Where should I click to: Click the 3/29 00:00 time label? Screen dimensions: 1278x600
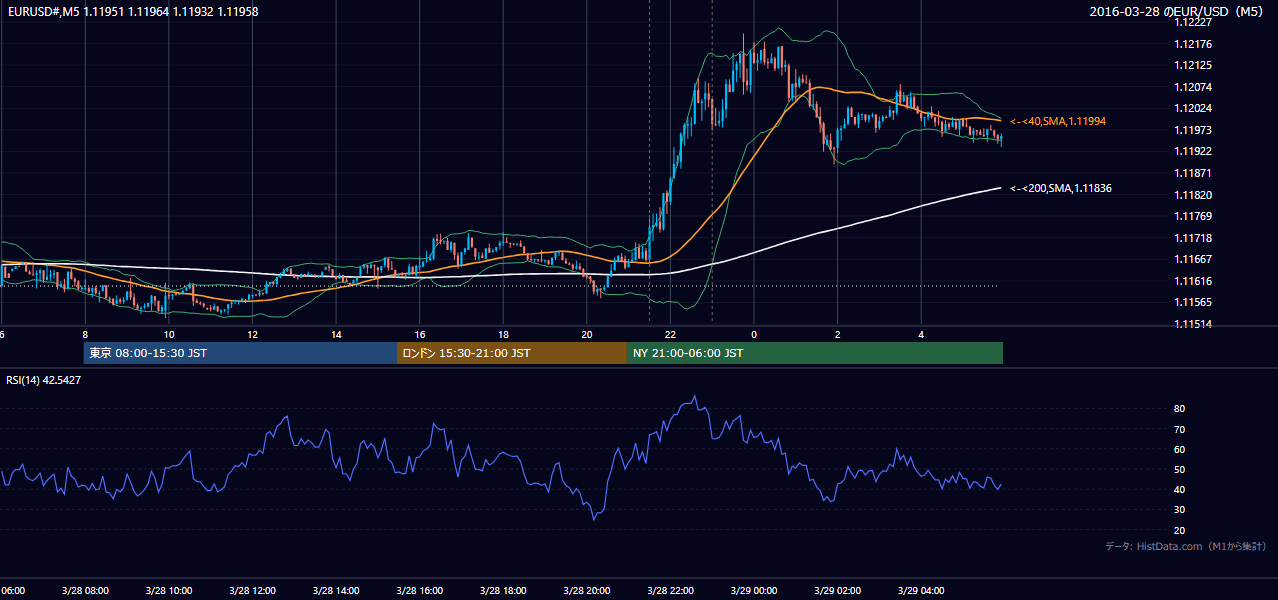pyautogui.click(x=753, y=590)
